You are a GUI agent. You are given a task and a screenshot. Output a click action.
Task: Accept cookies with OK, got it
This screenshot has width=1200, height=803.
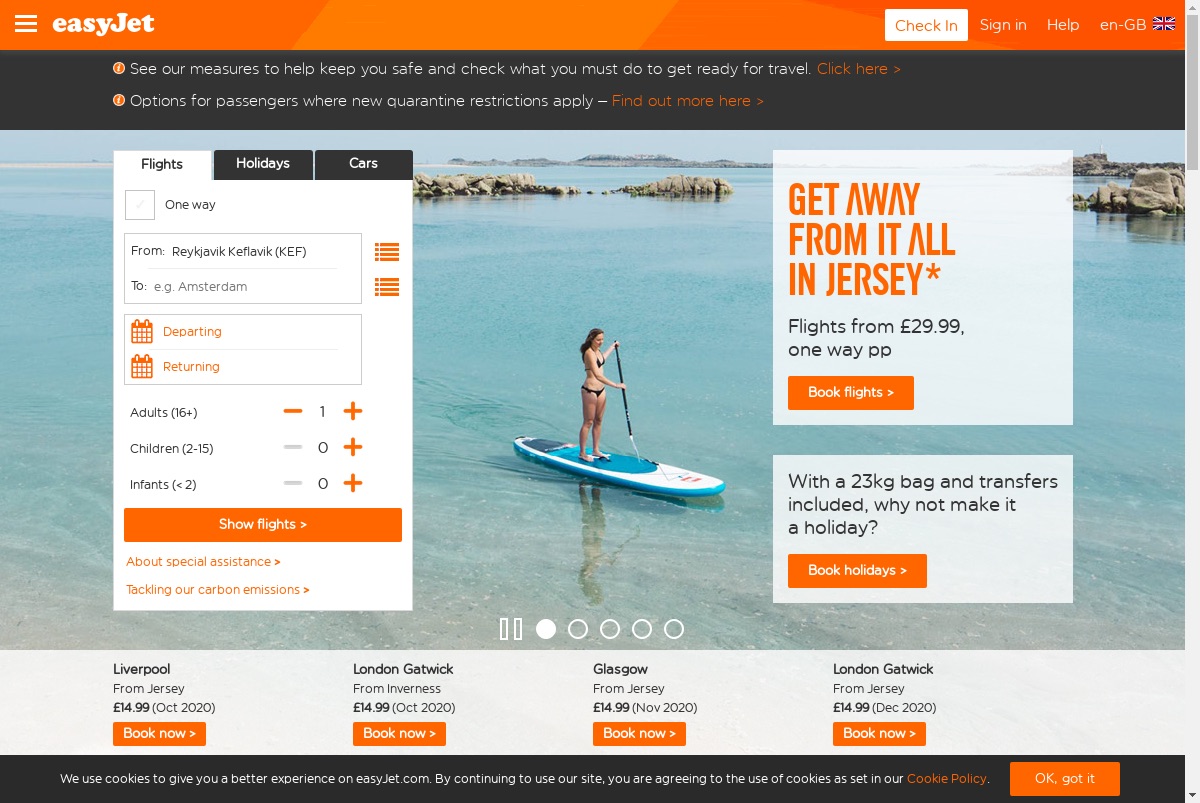tap(1065, 779)
